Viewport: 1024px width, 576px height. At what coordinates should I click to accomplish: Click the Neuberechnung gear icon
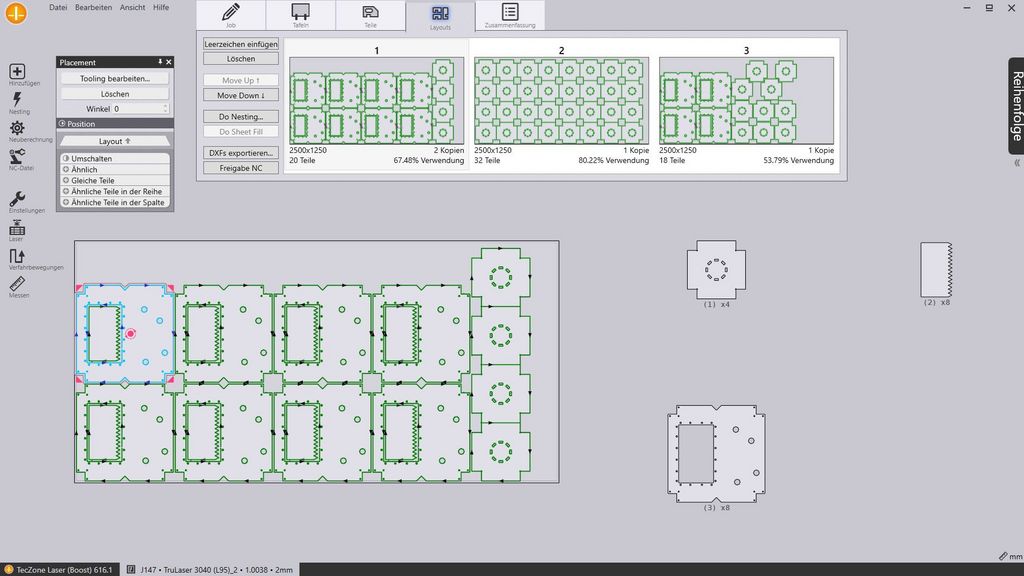17,128
